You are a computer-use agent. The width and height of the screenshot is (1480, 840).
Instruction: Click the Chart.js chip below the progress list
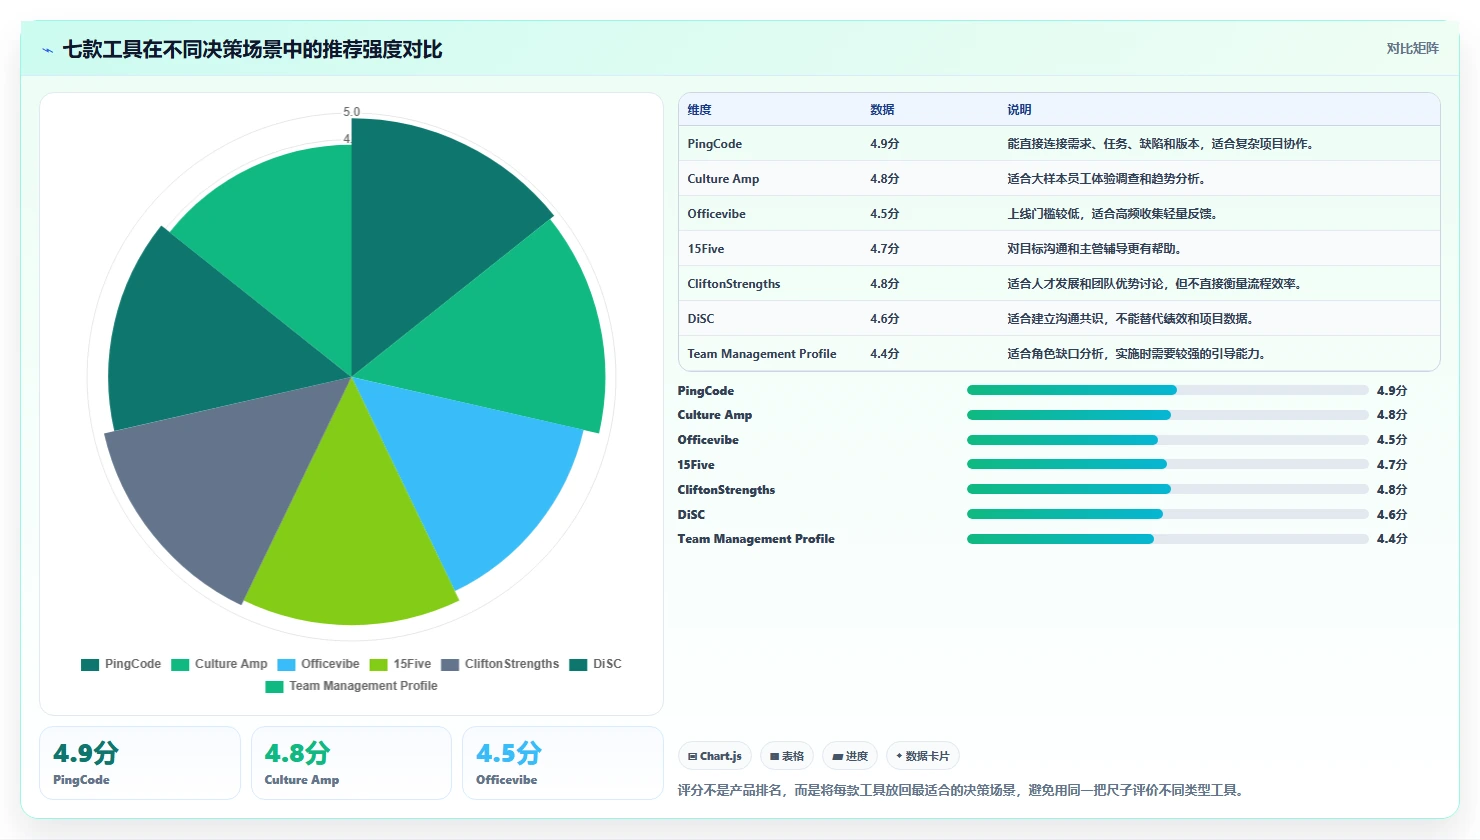(715, 756)
